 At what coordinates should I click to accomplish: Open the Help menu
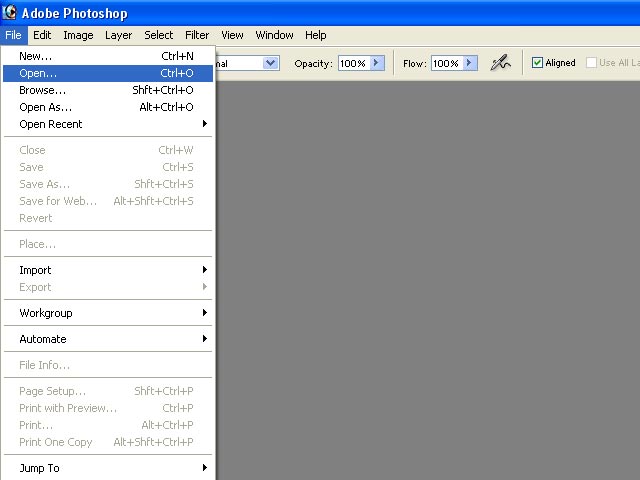[316, 35]
